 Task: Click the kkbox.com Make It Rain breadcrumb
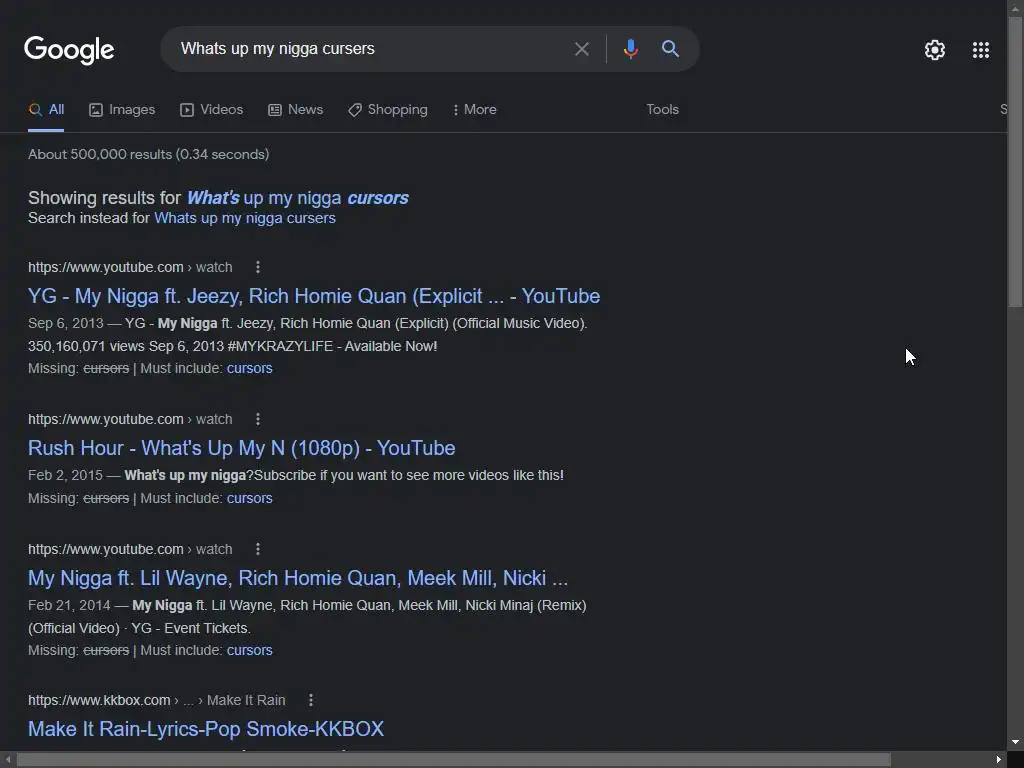[157, 700]
